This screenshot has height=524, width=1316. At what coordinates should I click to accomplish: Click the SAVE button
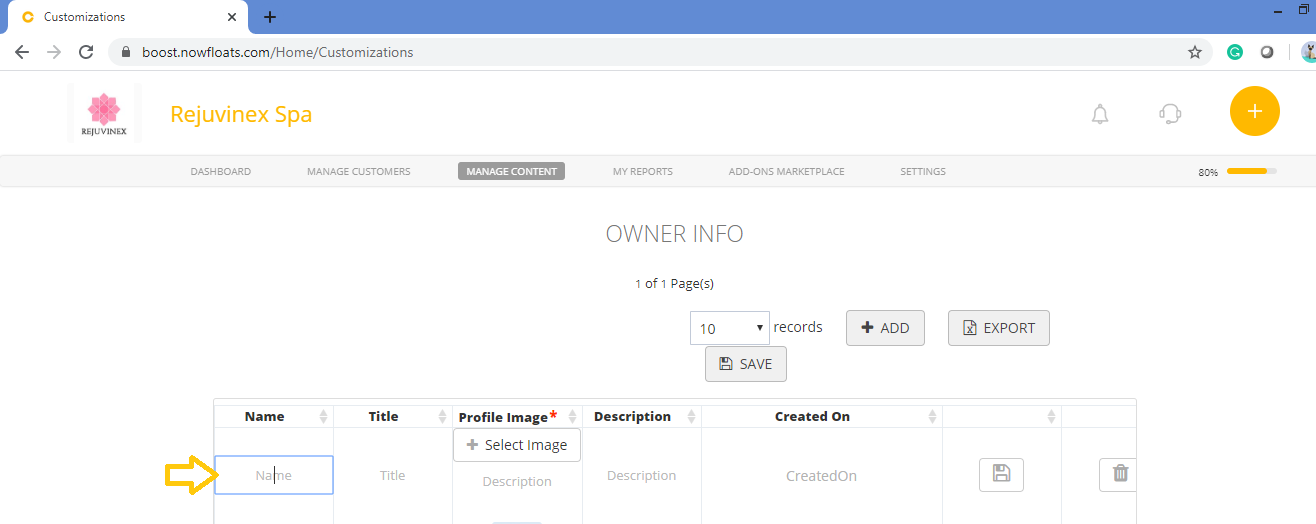(x=746, y=364)
